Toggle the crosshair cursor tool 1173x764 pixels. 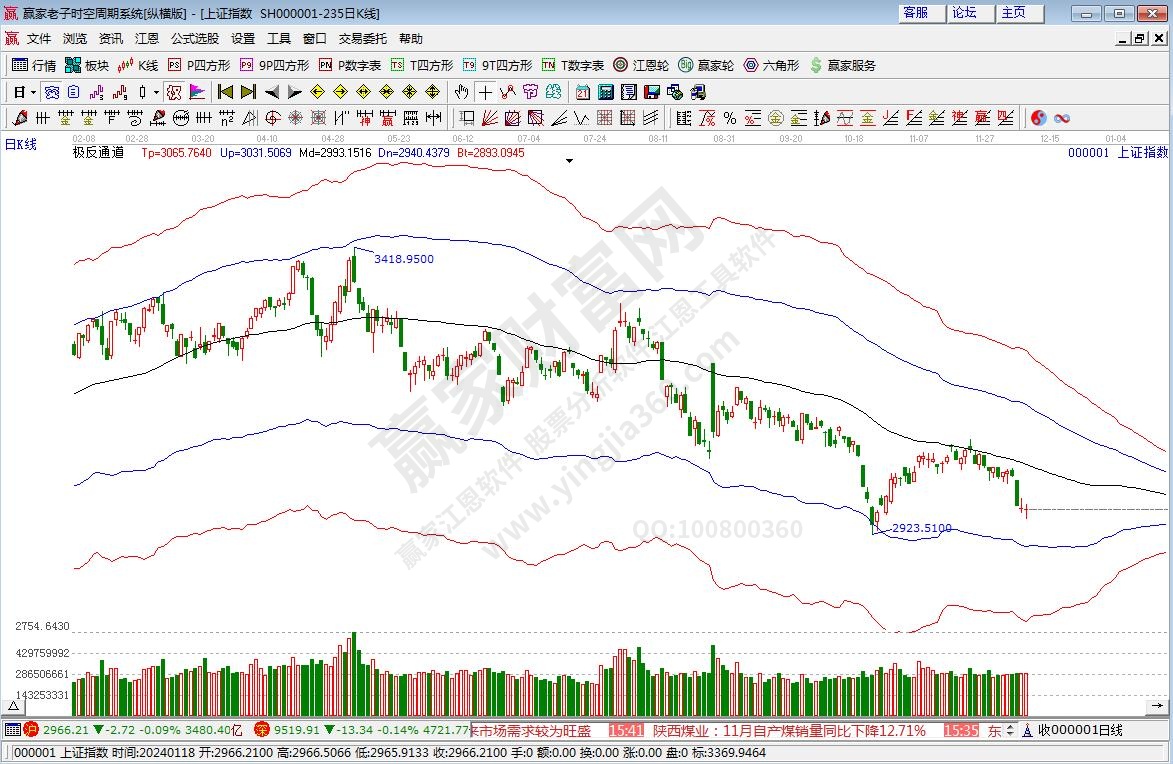pos(485,92)
